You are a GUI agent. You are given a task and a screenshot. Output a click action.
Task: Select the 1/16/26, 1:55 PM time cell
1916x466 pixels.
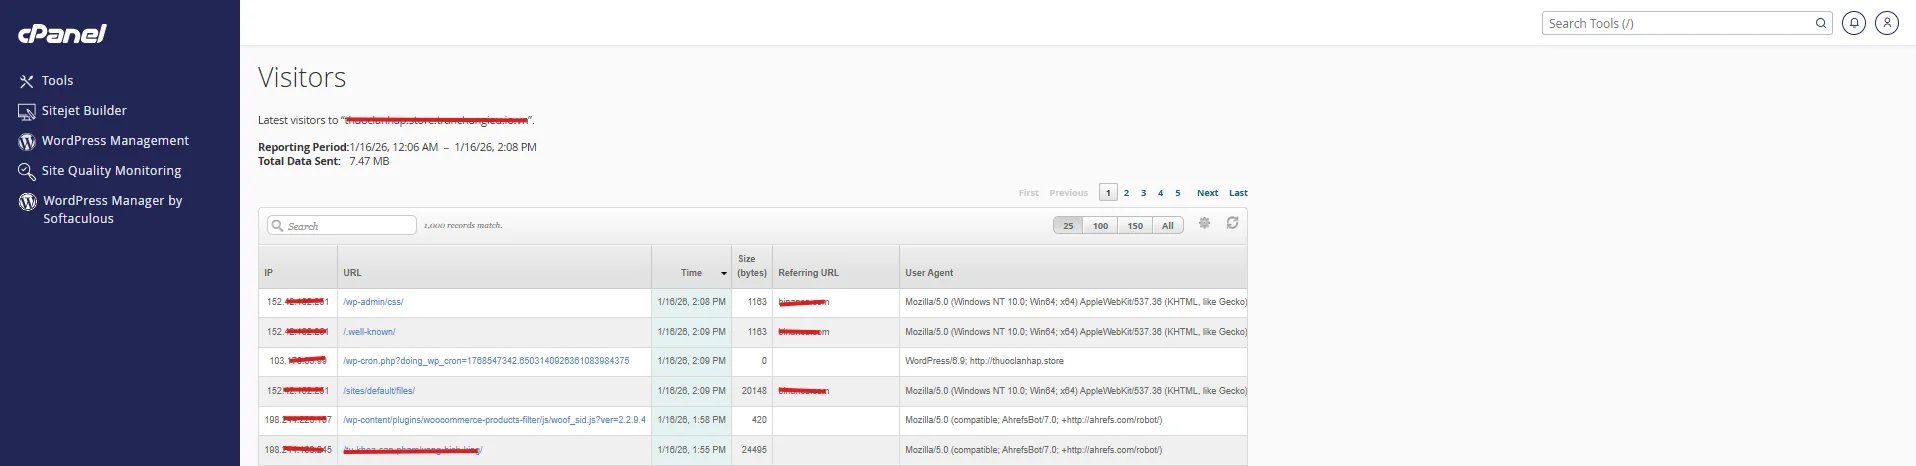tap(691, 450)
